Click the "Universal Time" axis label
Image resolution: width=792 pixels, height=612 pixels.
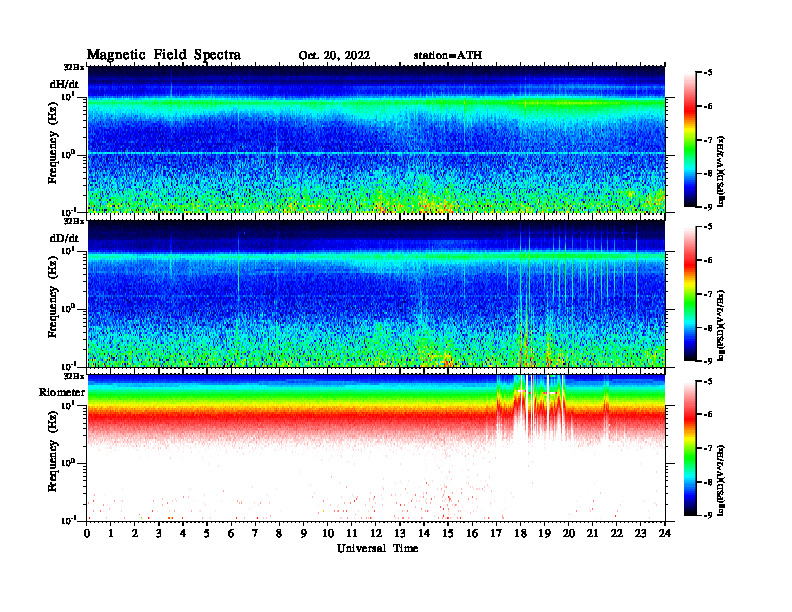[377, 548]
